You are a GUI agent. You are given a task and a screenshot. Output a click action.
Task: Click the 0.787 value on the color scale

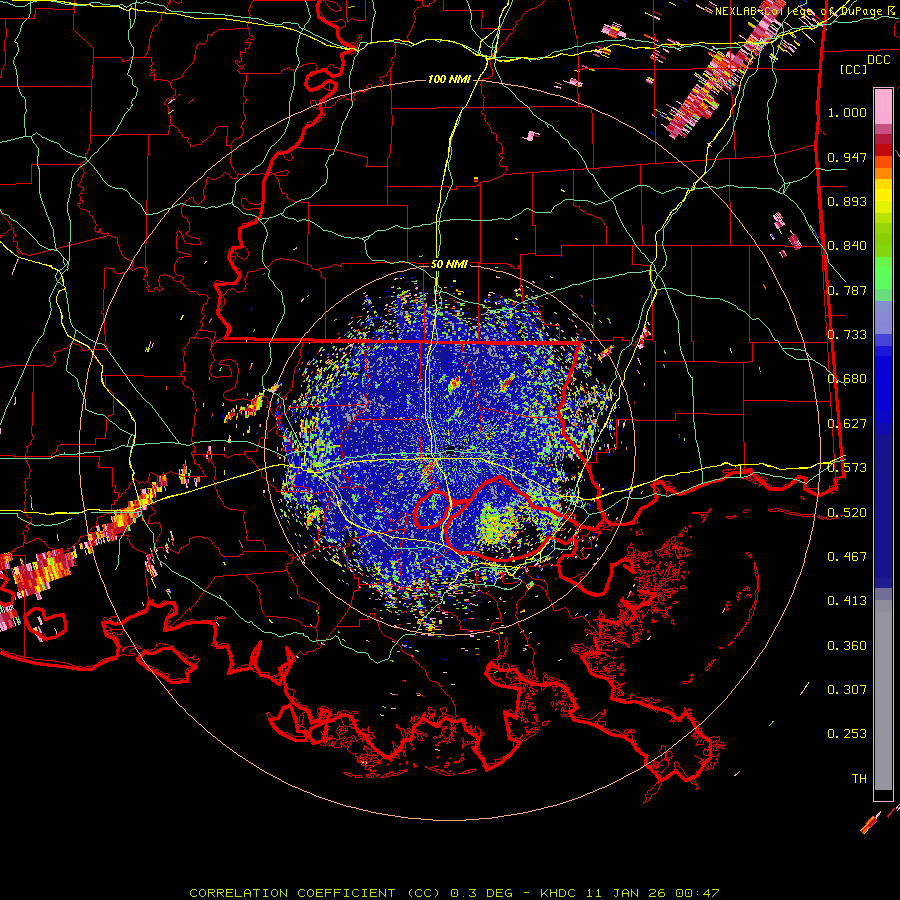click(847, 290)
